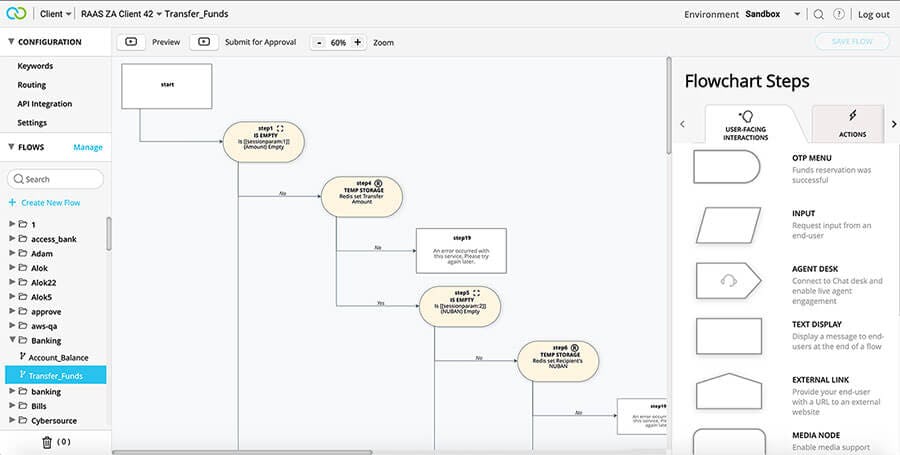Click expand icon on step1 node
This screenshot has width=900, height=455.
coord(280,129)
